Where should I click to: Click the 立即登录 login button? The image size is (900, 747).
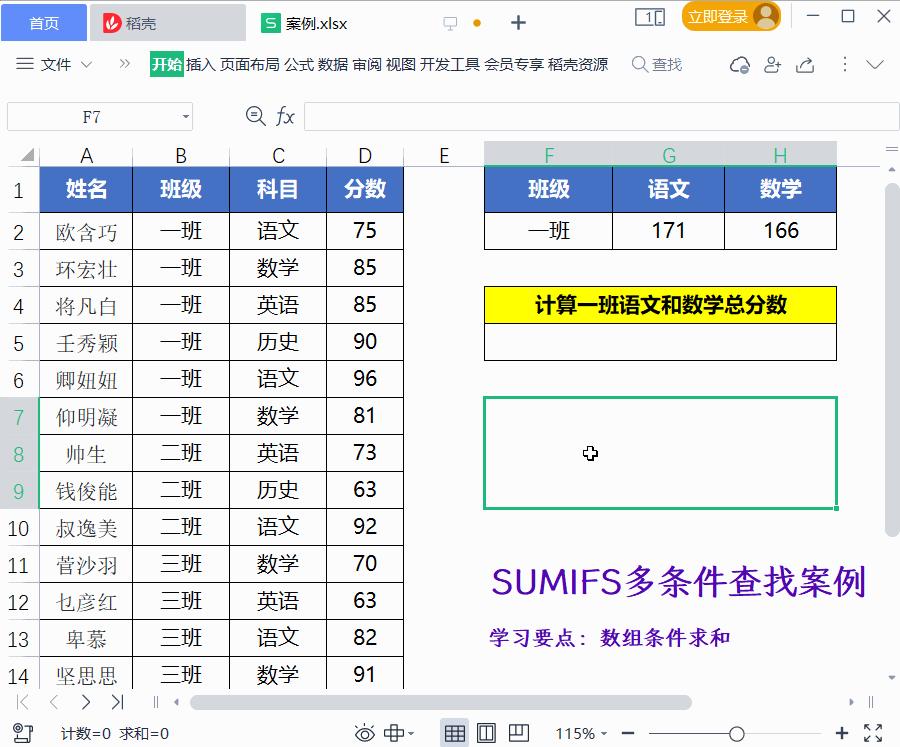pyautogui.click(x=718, y=17)
